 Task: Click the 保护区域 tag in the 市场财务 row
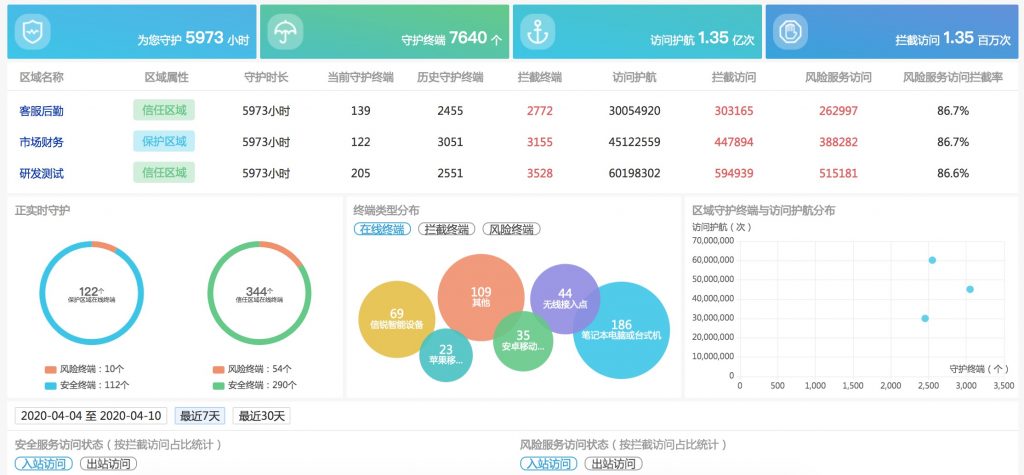click(164, 141)
